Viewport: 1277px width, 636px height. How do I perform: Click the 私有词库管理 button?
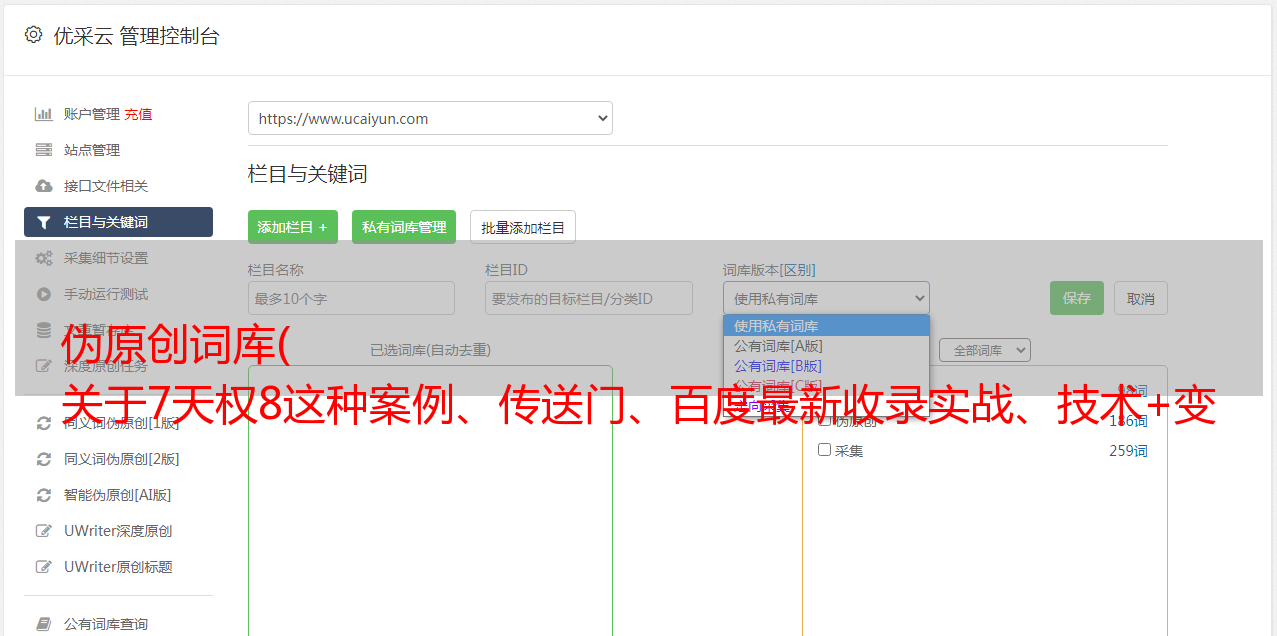(x=404, y=227)
